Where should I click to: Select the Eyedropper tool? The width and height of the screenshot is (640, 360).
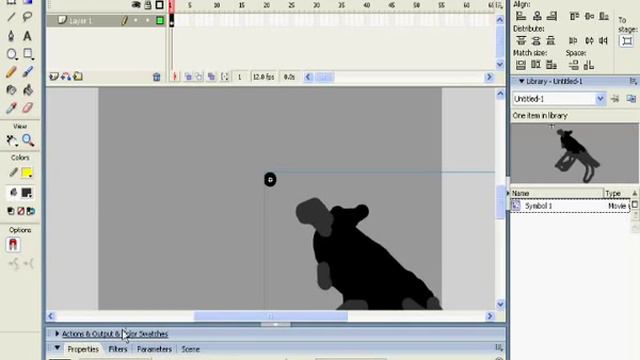(x=11, y=108)
